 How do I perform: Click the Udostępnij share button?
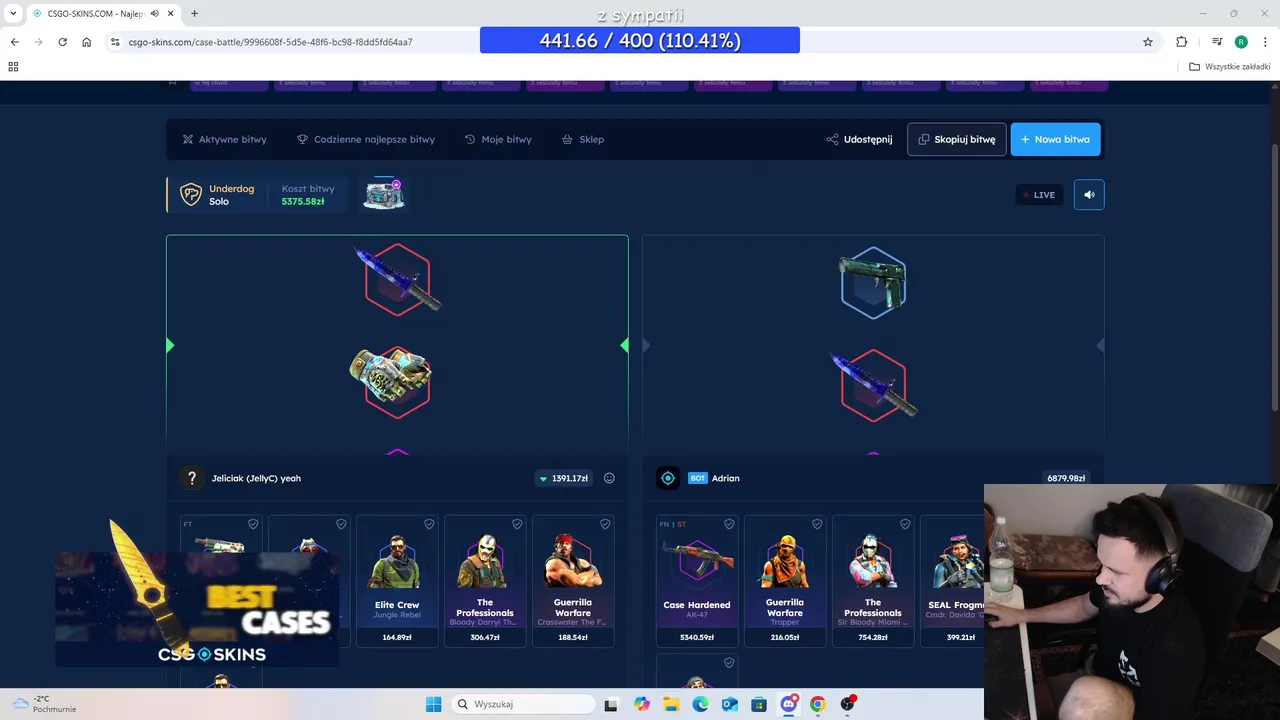tap(859, 139)
